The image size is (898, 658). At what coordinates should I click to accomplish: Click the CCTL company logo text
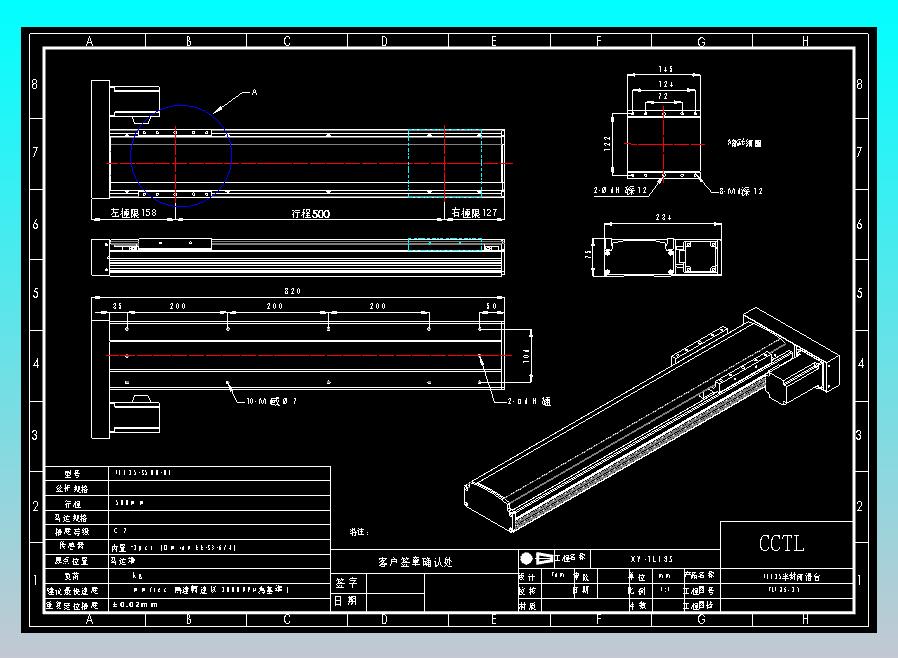pyautogui.click(x=782, y=543)
